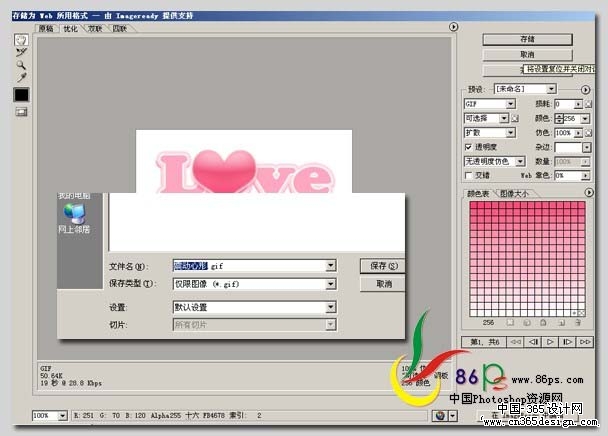Select the Hand tool in the toolbox
The width and height of the screenshot is (608, 436).
pyautogui.click(x=21, y=40)
